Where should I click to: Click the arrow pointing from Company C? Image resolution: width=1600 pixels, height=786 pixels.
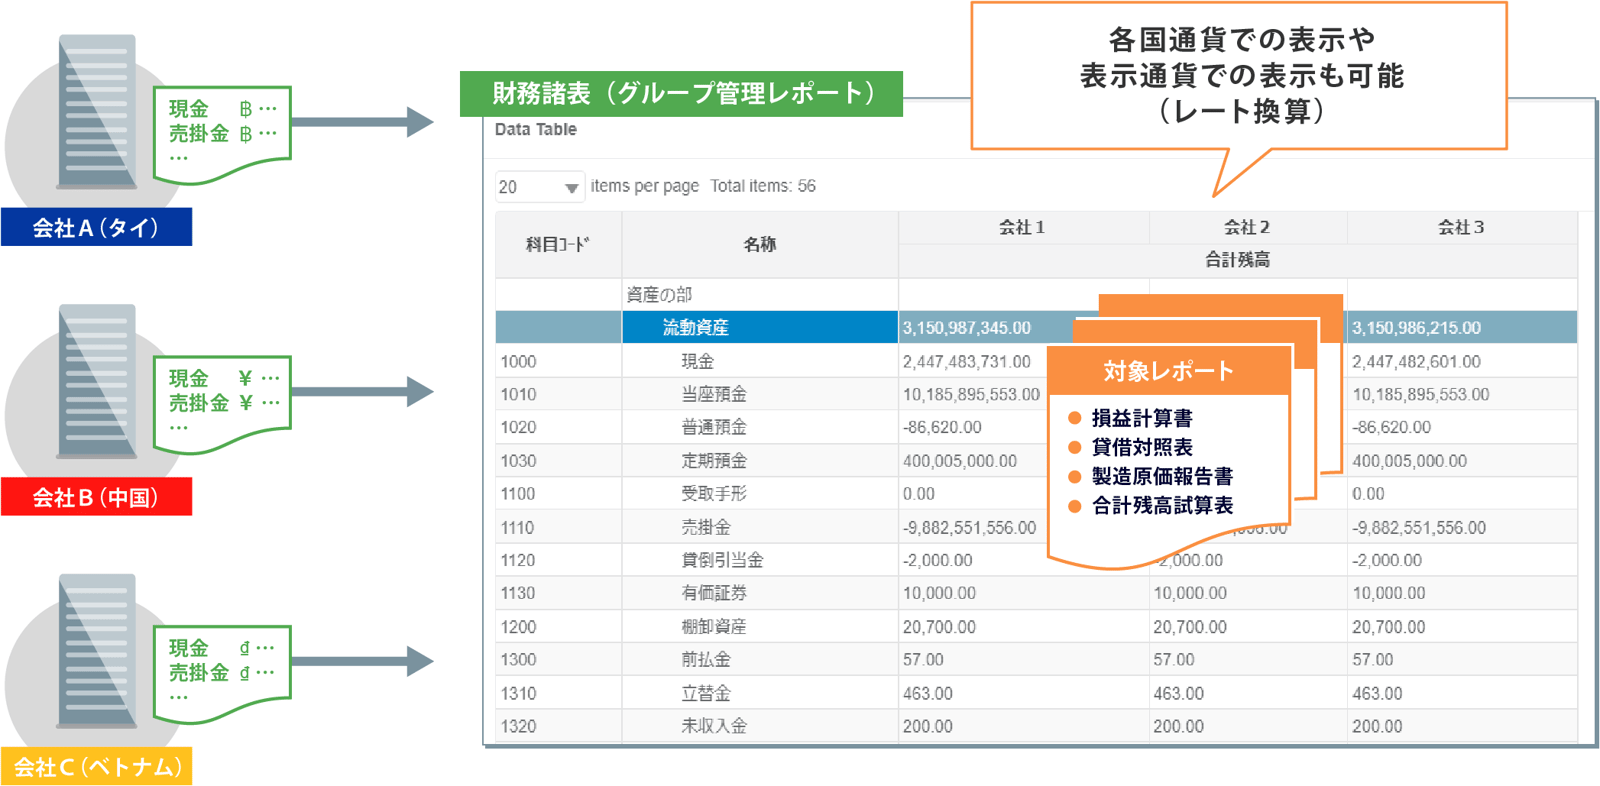[x=364, y=661]
